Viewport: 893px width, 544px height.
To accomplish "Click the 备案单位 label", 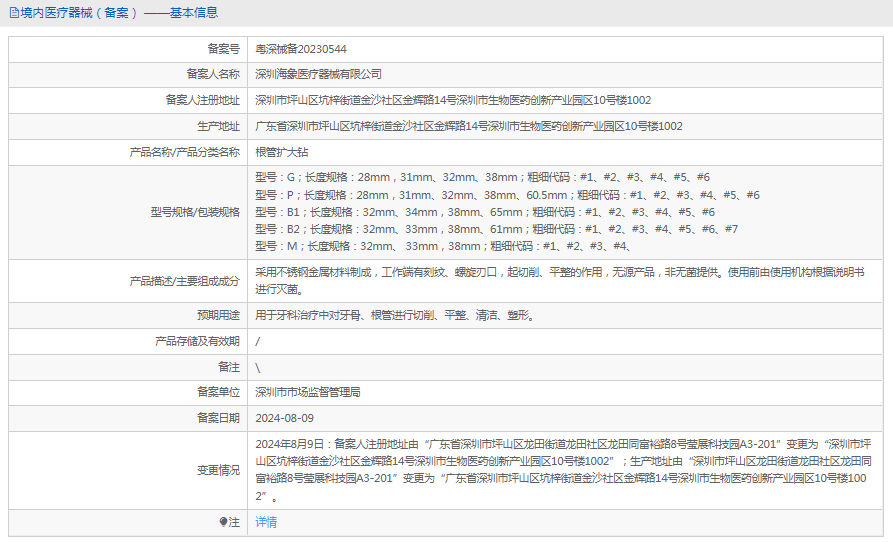I will tap(218, 392).
